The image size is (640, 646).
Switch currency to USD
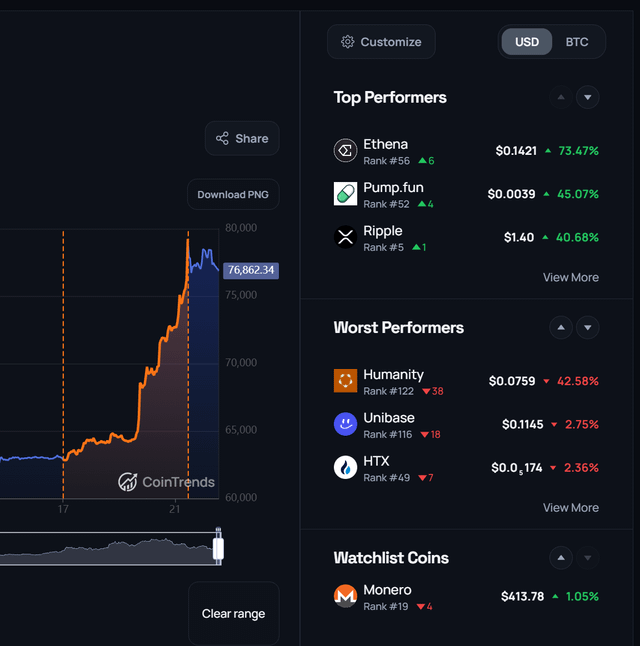pyautogui.click(x=527, y=42)
